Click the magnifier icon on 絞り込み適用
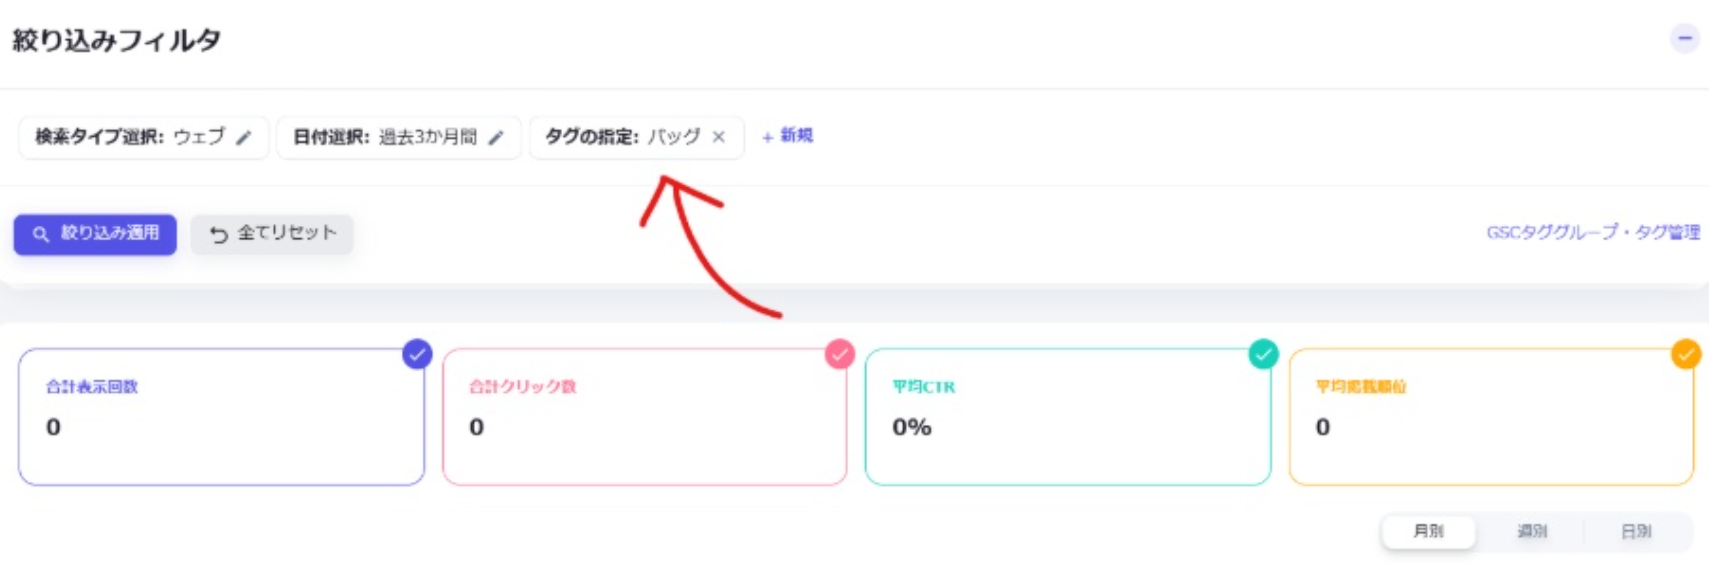The image size is (1709, 565). pos(41,234)
